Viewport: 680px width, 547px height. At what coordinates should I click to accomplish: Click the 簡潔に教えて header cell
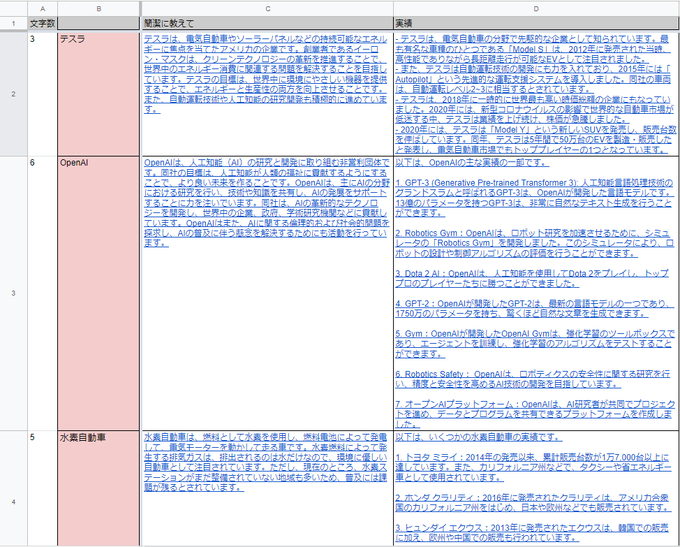click(268, 23)
